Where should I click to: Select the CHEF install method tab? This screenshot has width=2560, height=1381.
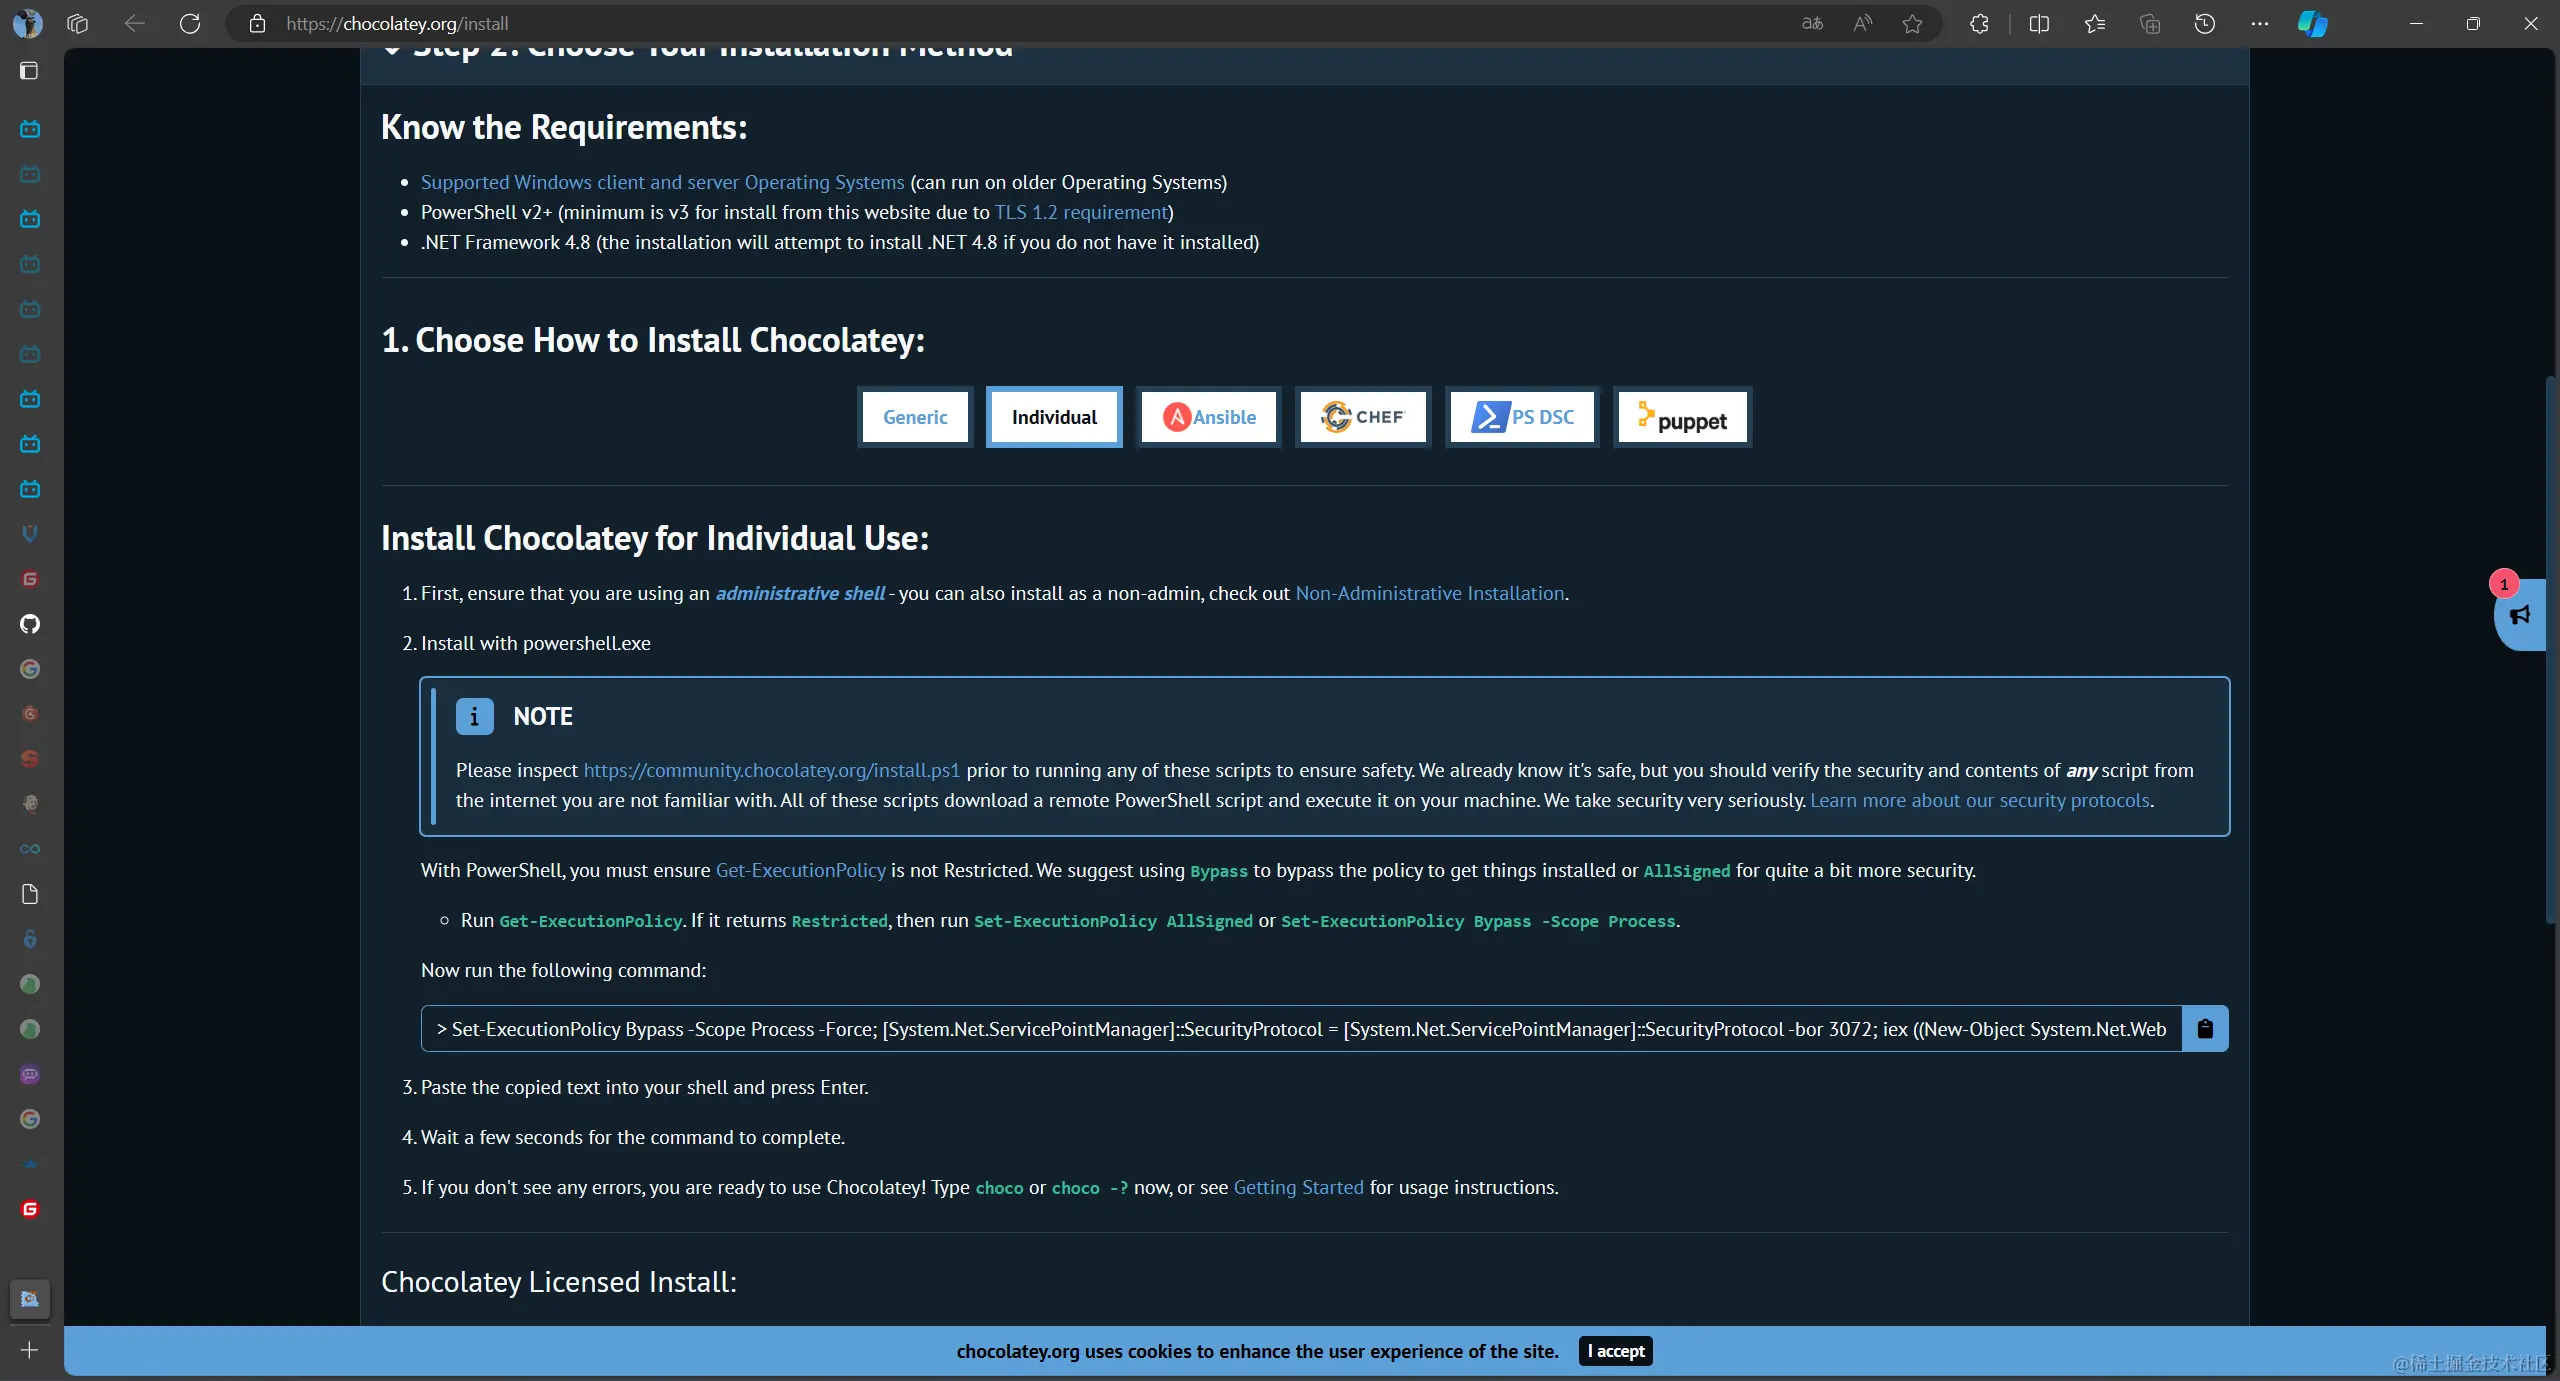point(1363,417)
